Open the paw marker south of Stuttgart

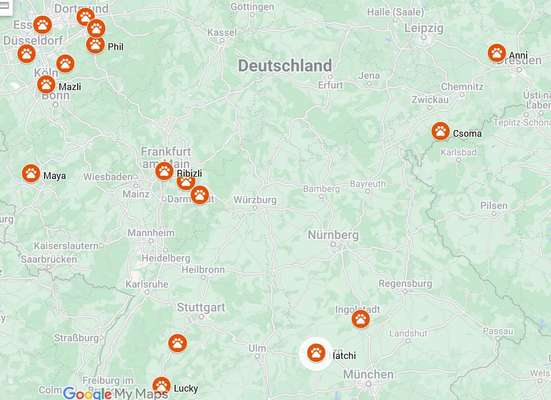click(x=177, y=343)
